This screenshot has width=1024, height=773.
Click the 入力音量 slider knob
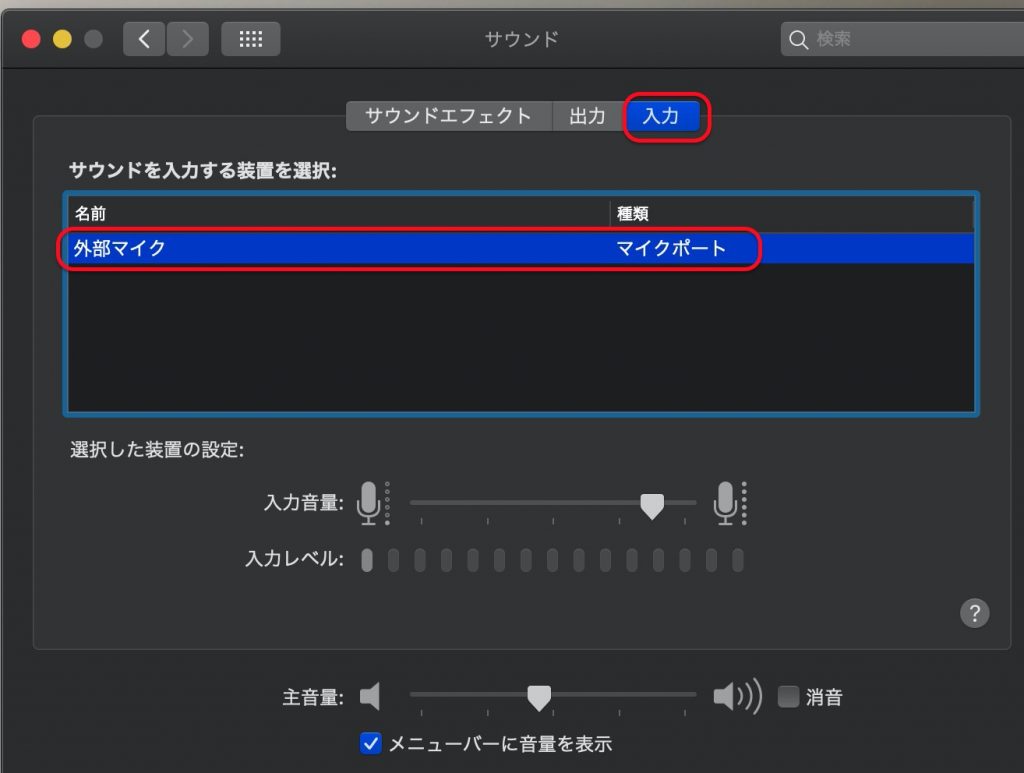click(652, 506)
